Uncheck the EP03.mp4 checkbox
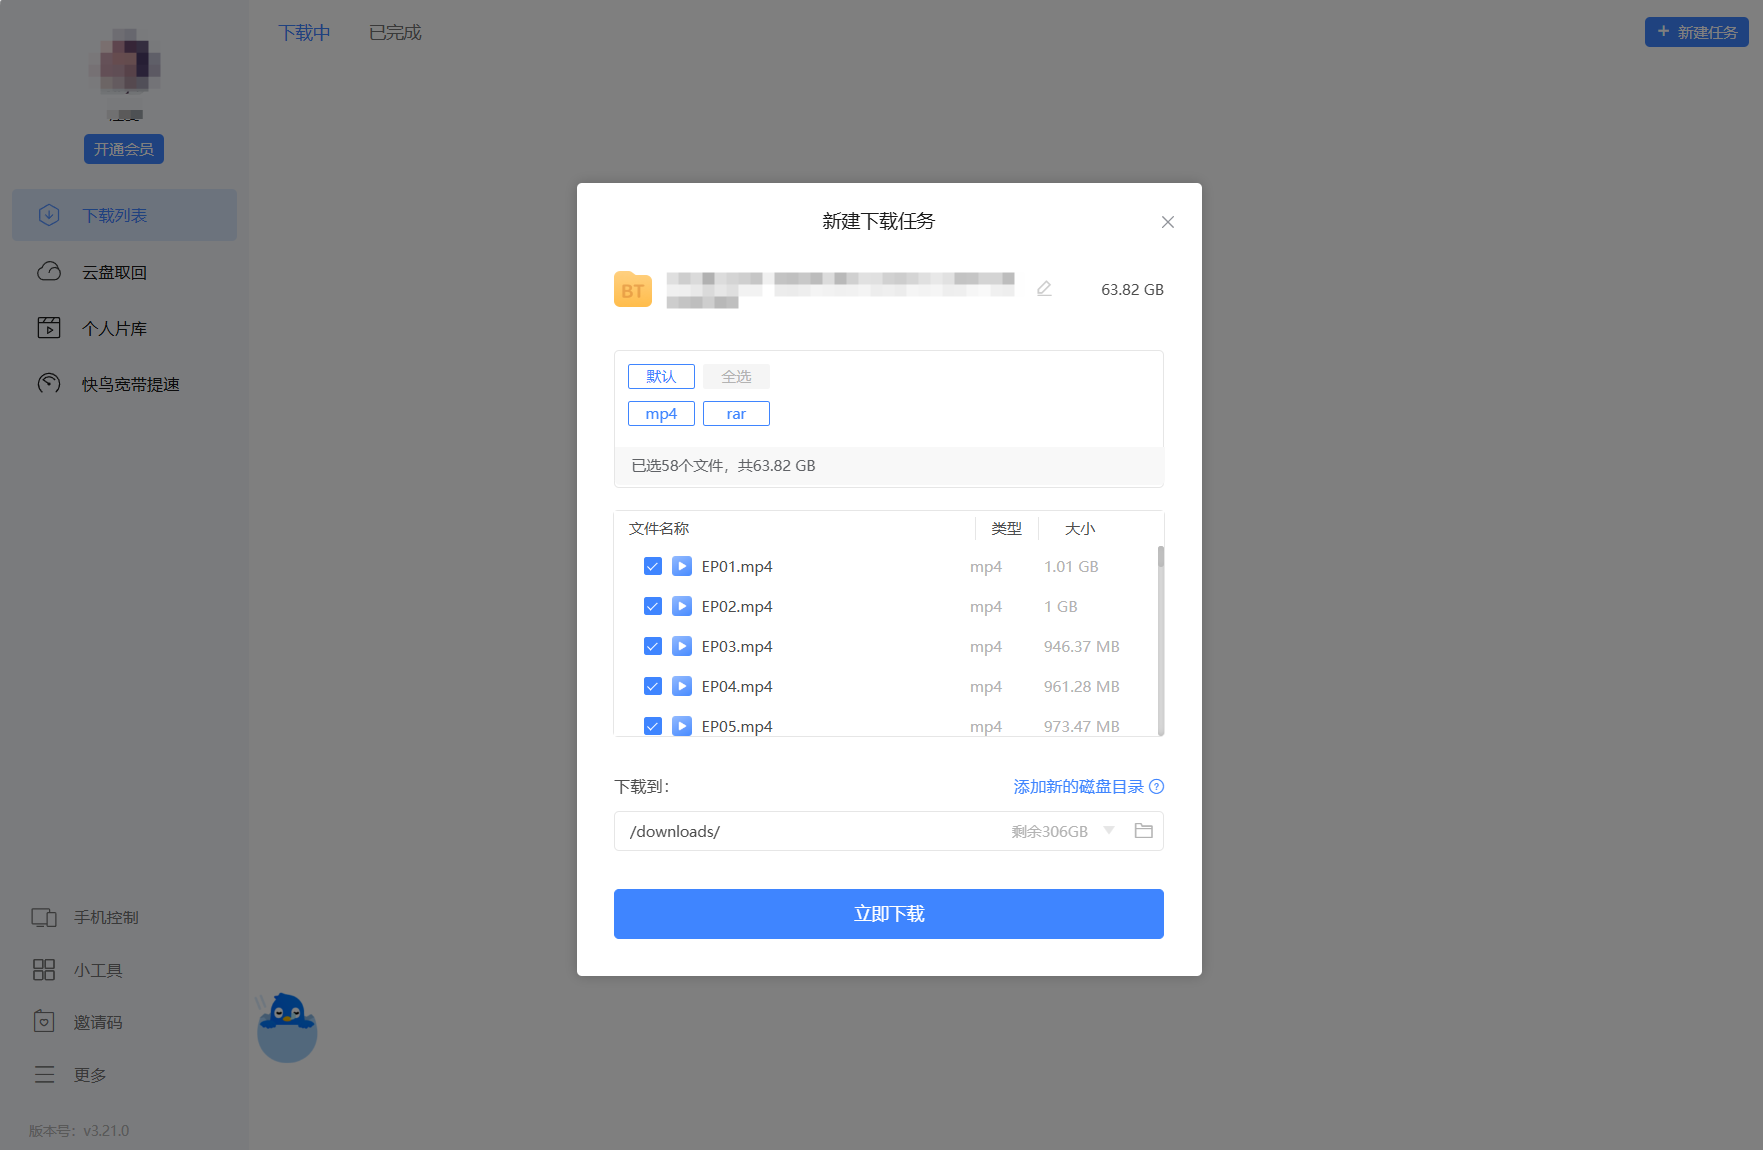This screenshot has height=1150, width=1763. coord(653,647)
